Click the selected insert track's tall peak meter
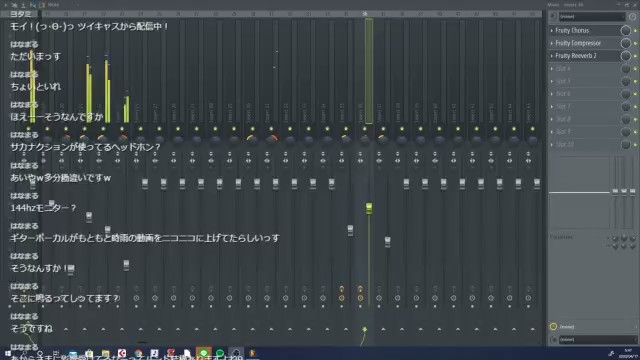640x360 pixels. tap(369, 71)
